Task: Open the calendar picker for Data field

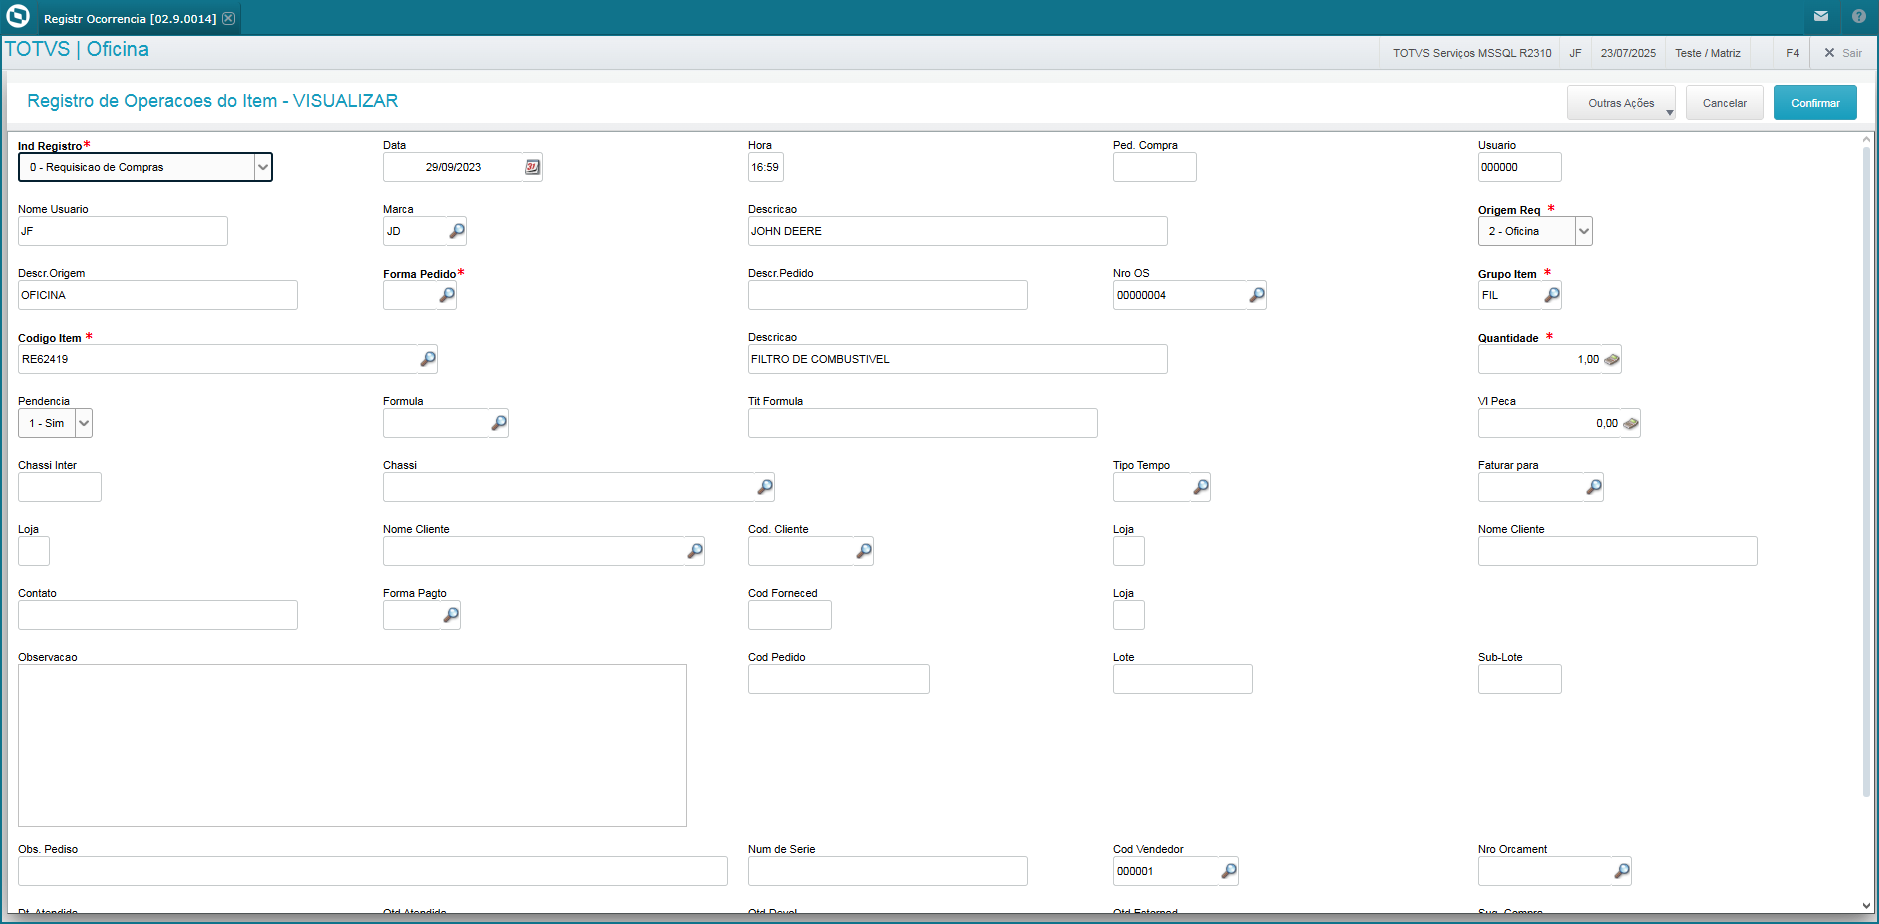Action: coord(533,167)
